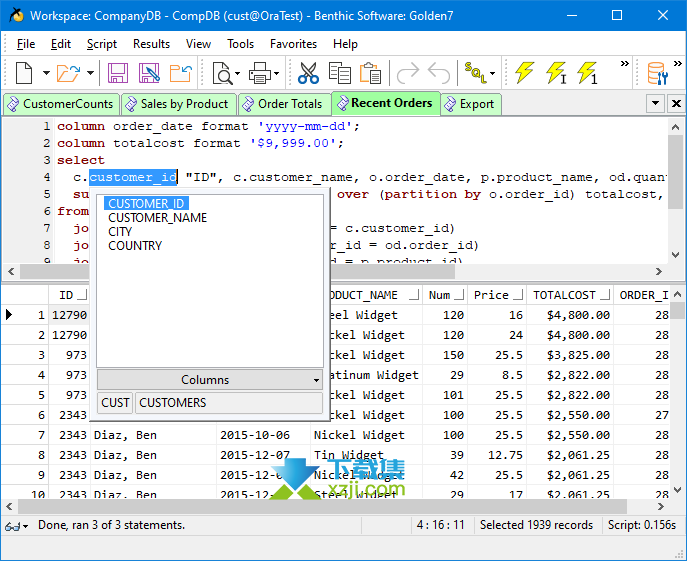Screen dimensions: 687x561
Task: Click the Print Preview magnifier icon
Action: (223, 73)
